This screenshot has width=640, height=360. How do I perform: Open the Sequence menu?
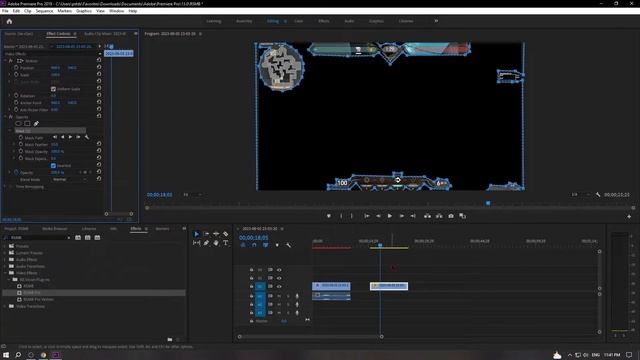[x=44, y=11]
